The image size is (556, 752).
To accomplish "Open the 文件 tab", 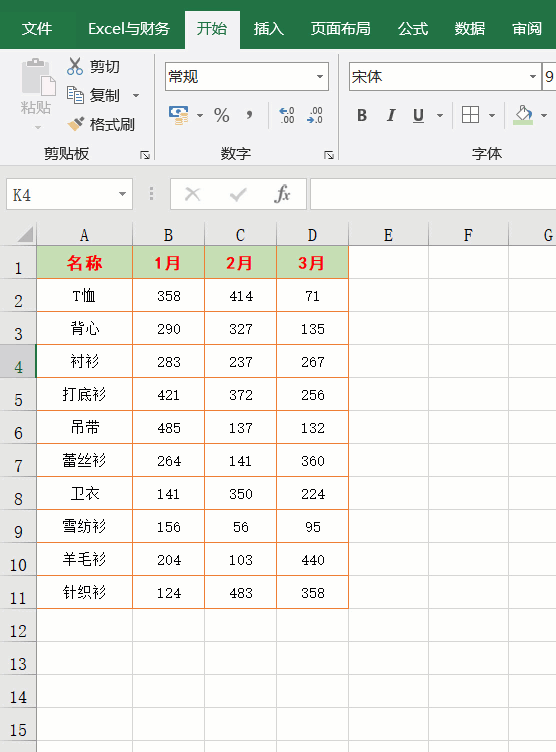I will (37, 29).
